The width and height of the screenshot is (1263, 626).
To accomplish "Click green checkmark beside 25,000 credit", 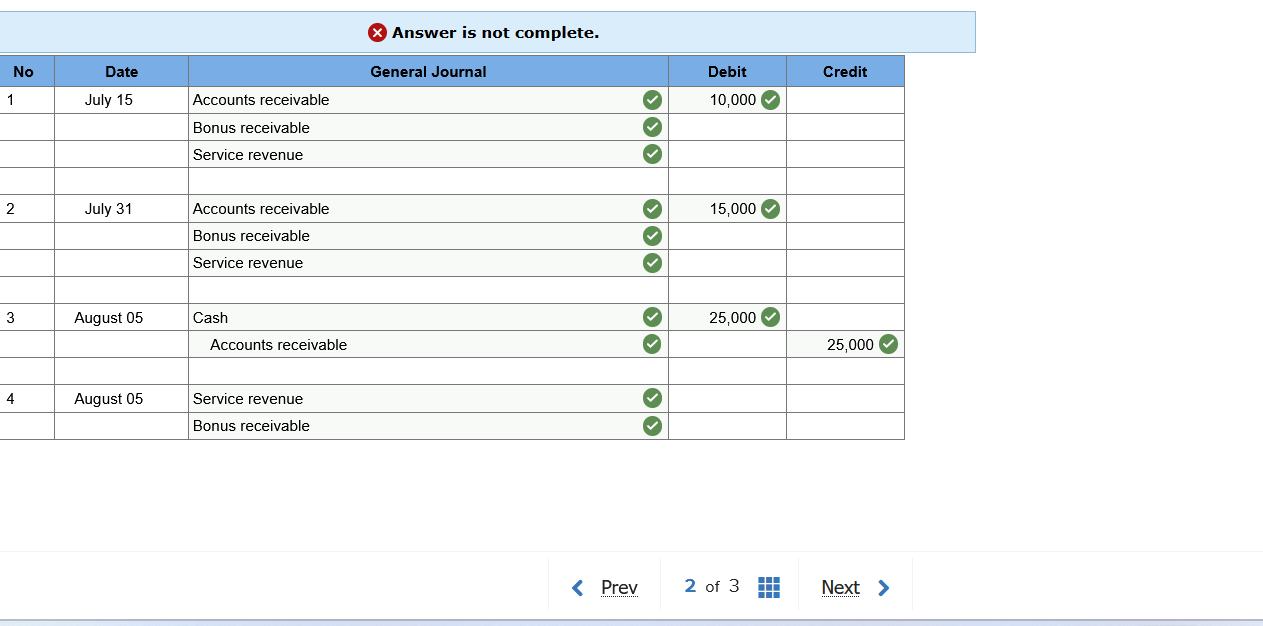I will (888, 344).
